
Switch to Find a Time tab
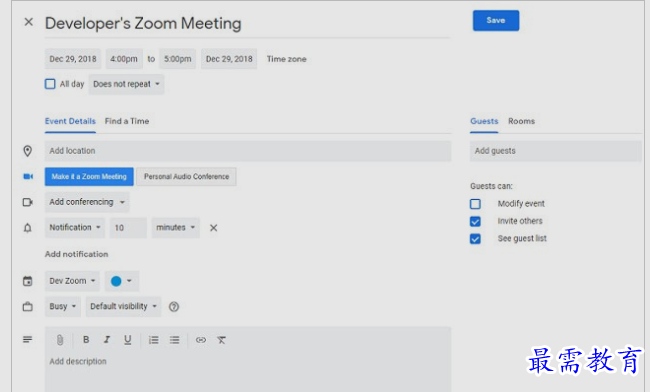coord(127,121)
